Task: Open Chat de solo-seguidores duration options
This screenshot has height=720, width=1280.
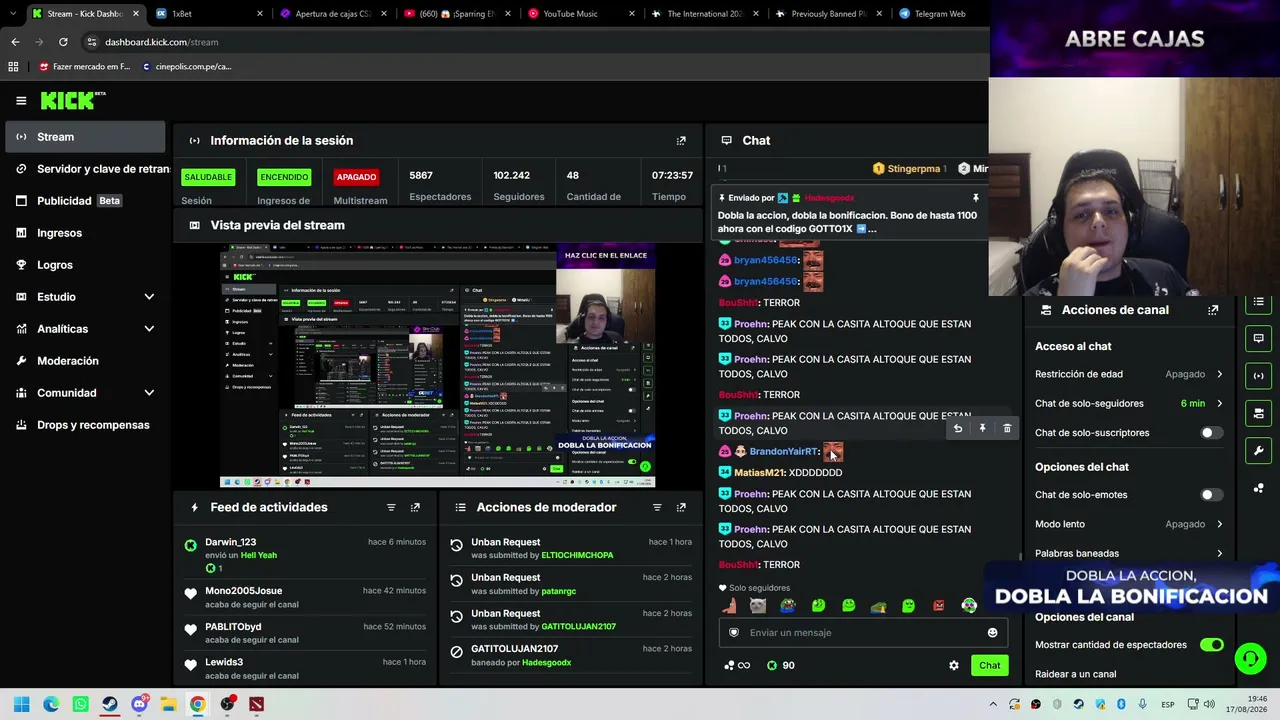Action: (x=1129, y=403)
